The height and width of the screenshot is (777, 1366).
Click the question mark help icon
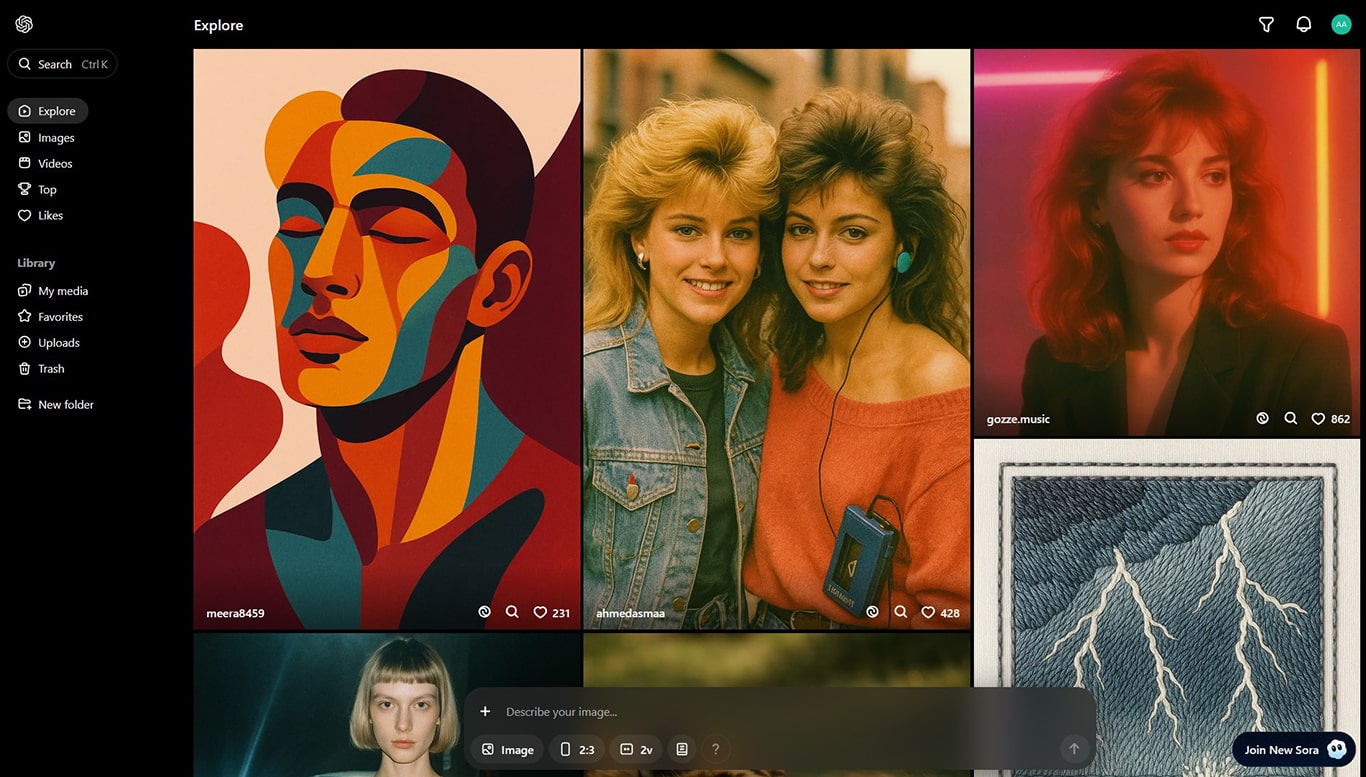(x=715, y=749)
